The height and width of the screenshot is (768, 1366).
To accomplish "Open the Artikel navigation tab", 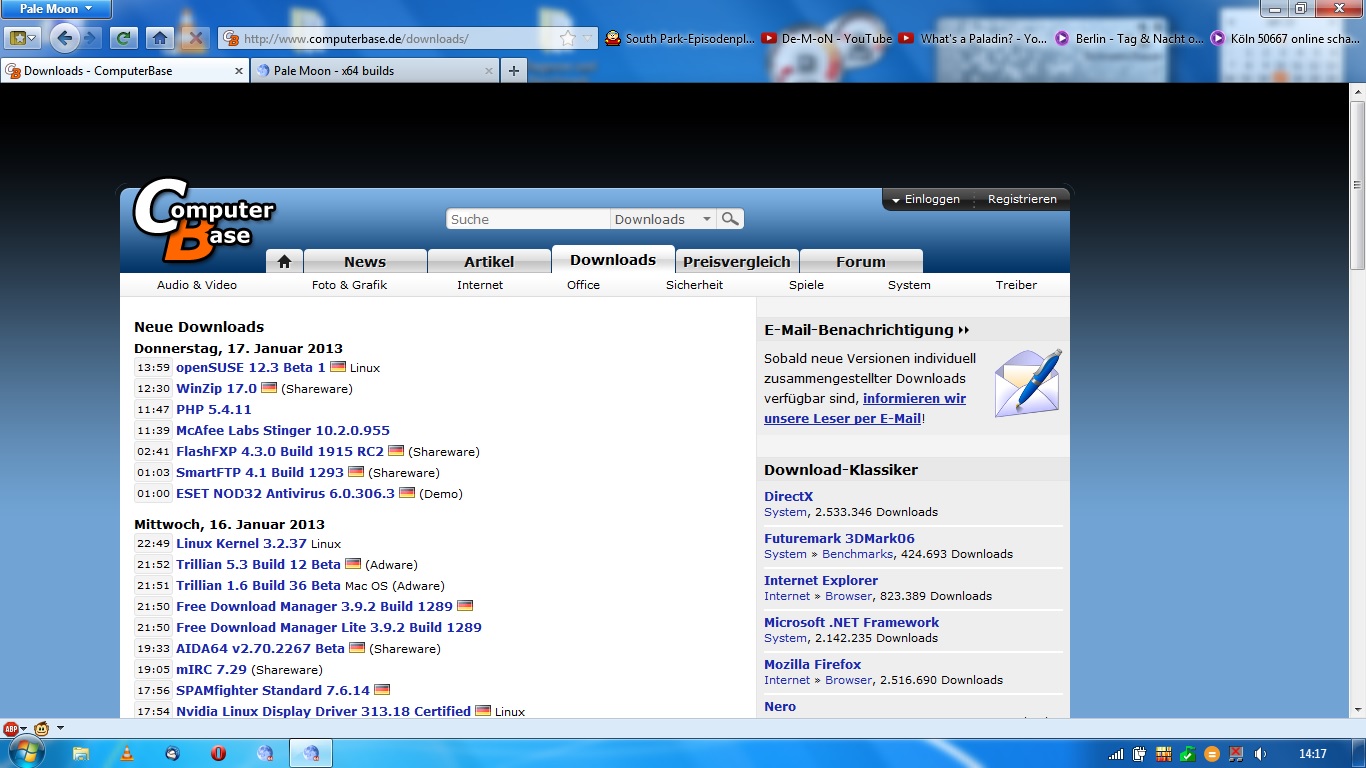I will (489, 261).
